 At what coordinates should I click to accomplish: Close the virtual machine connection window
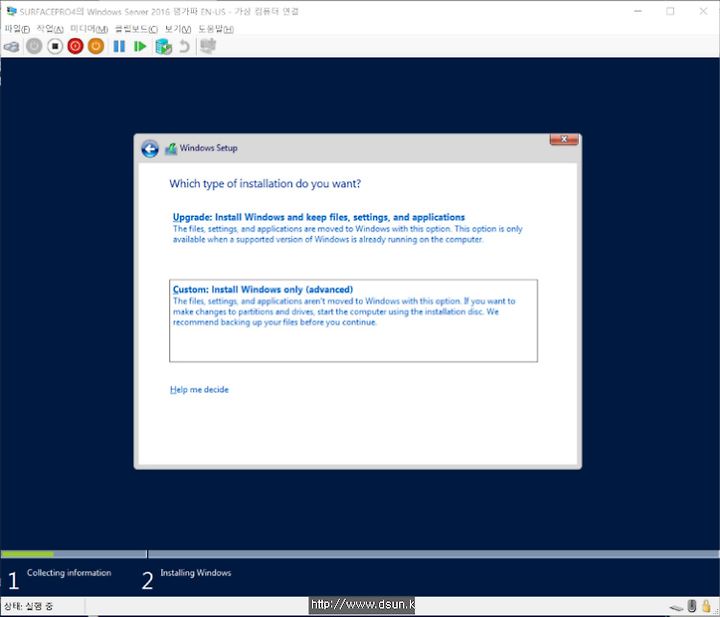pos(703,11)
